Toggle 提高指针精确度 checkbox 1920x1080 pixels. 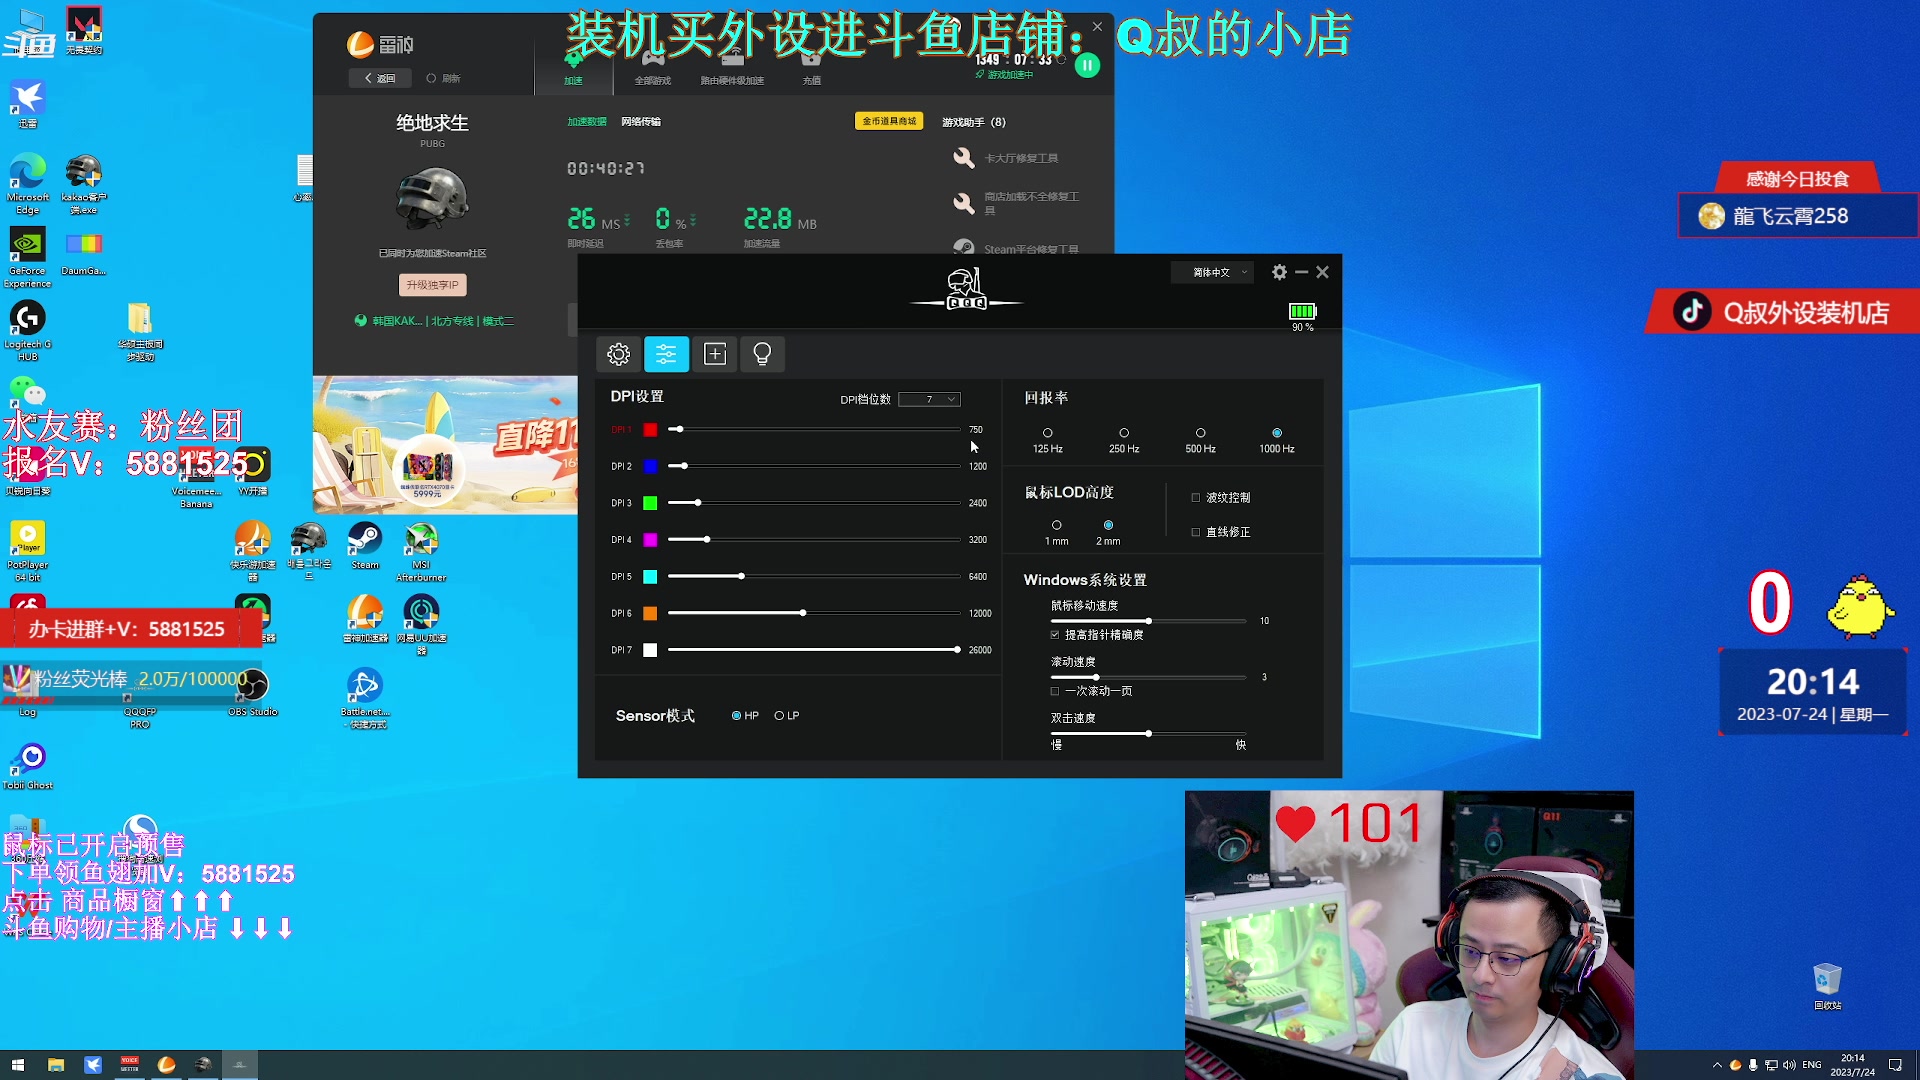(x=1055, y=635)
